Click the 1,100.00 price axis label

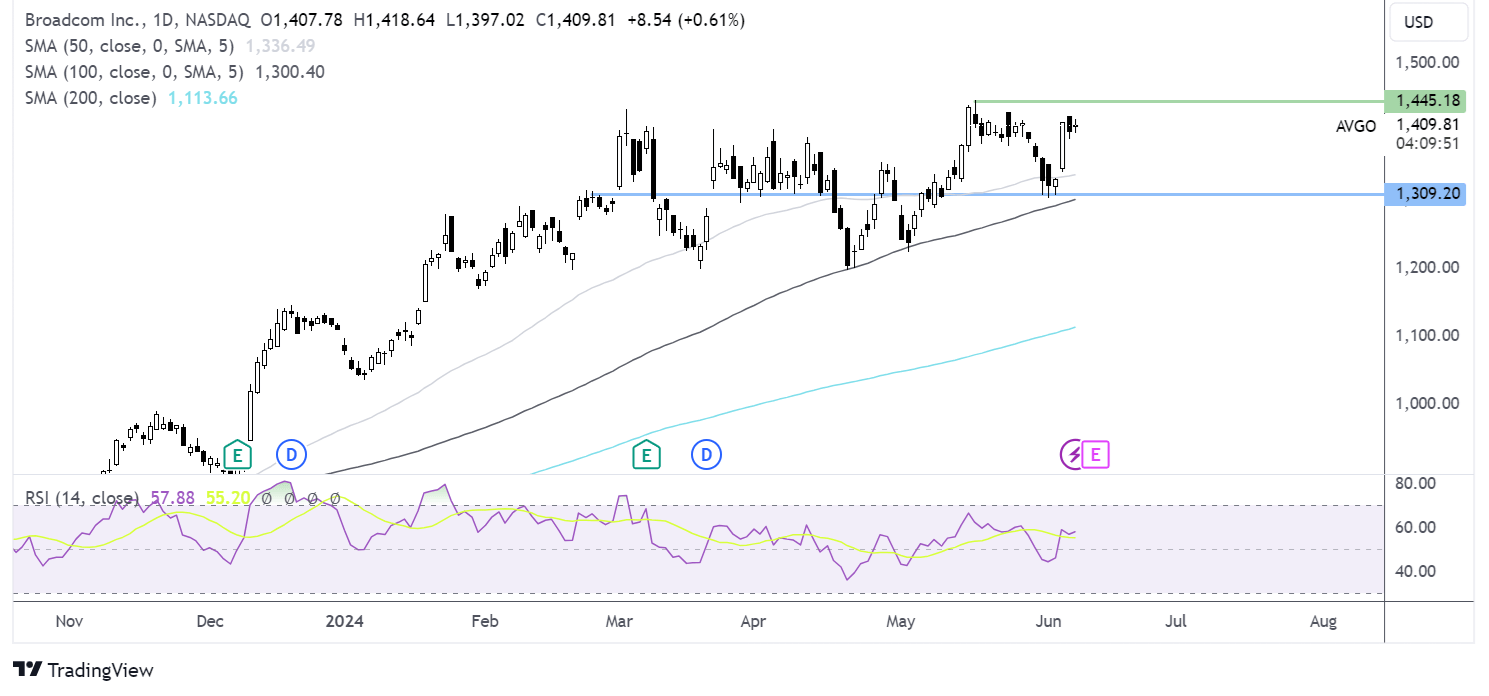click(1428, 335)
